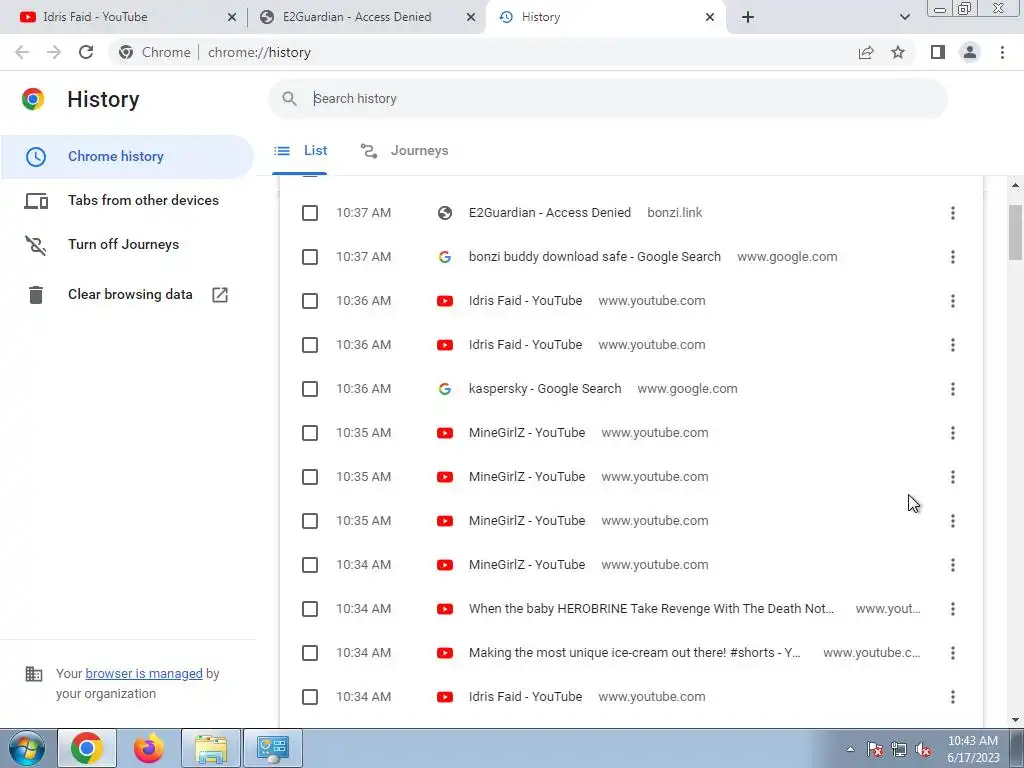Click the search magnifier icon in the history search

coord(289,99)
